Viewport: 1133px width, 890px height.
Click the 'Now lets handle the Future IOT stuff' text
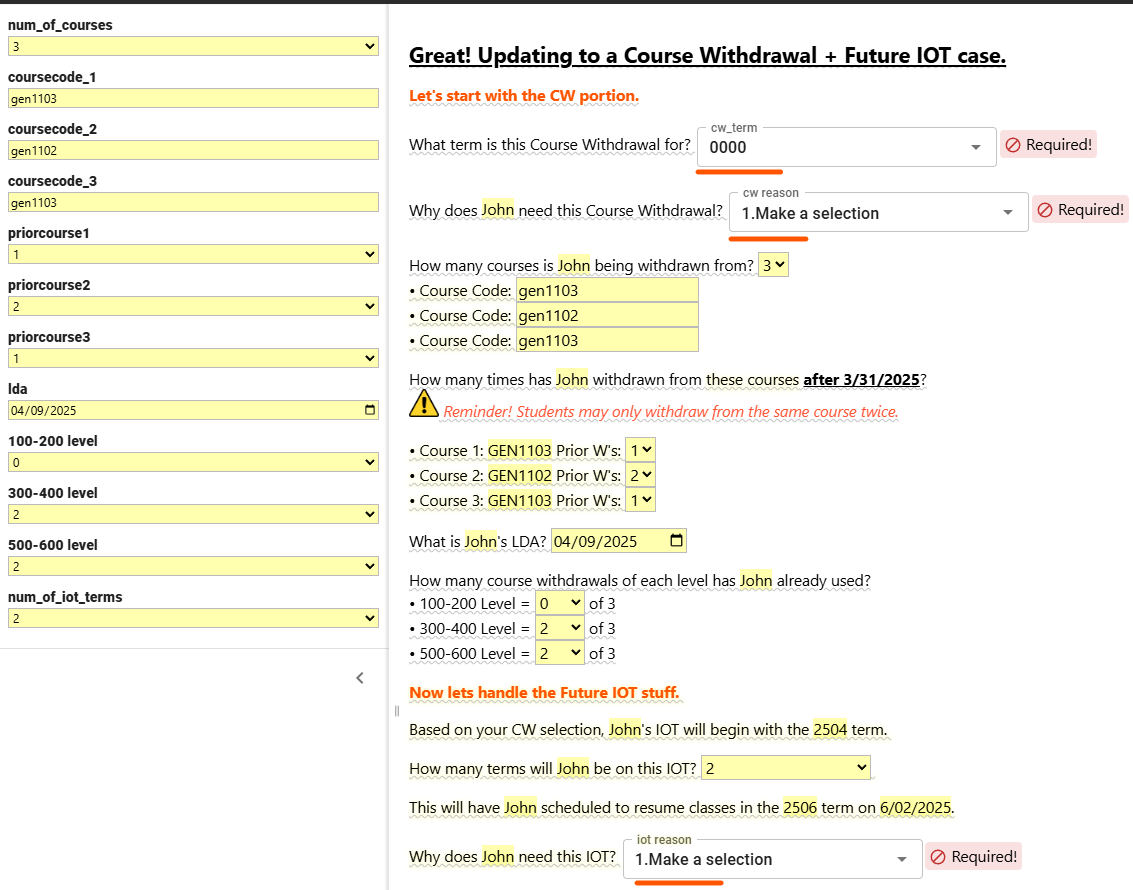point(544,693)
